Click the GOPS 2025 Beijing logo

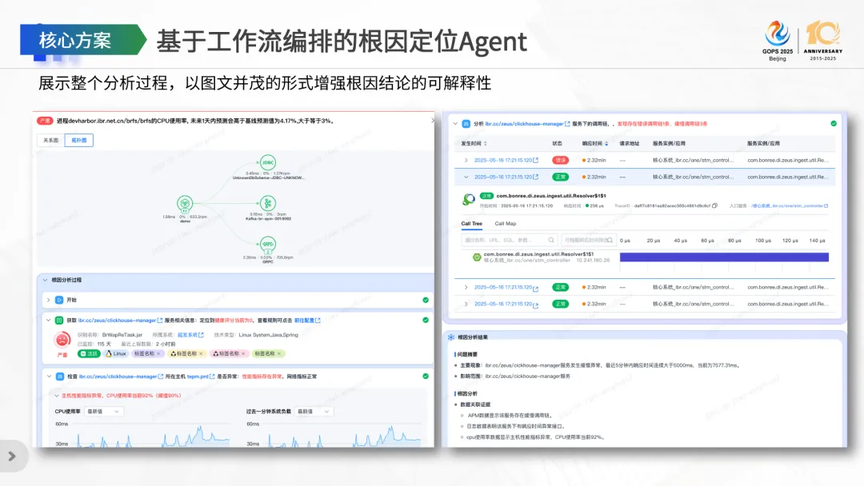[777, 40]
